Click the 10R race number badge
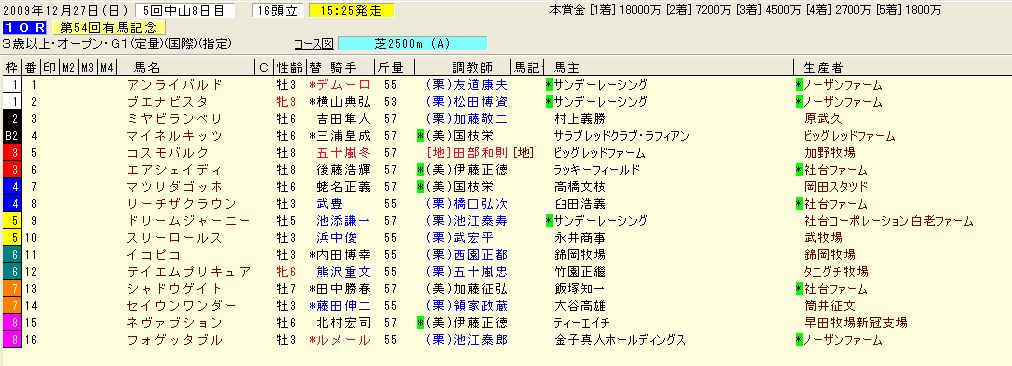The height and width of the screenshot is (366, 1012). (25, 28)
